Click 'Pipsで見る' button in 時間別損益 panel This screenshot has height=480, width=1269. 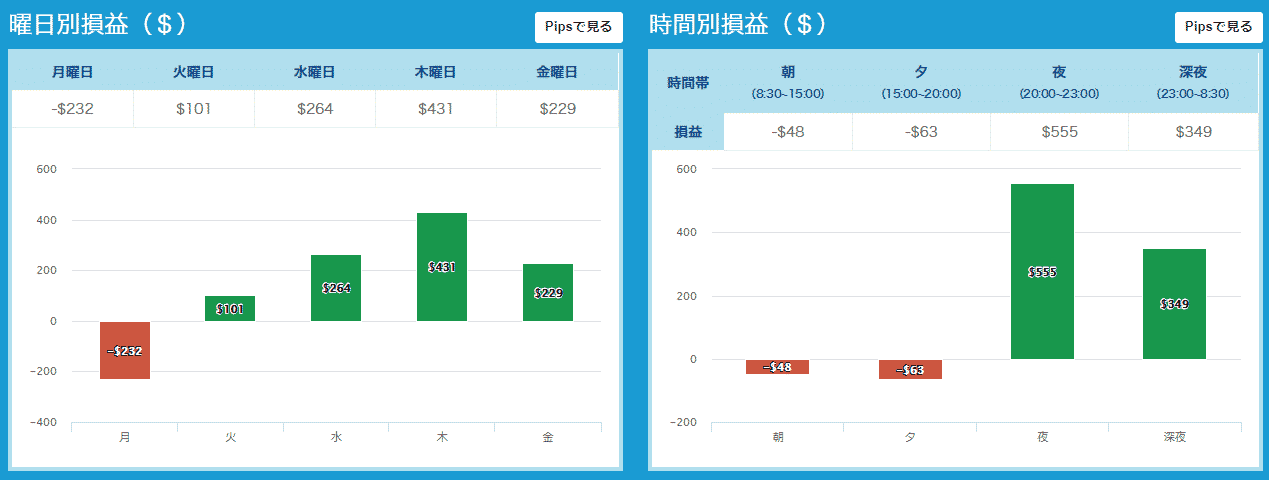tap(1218, 27)
